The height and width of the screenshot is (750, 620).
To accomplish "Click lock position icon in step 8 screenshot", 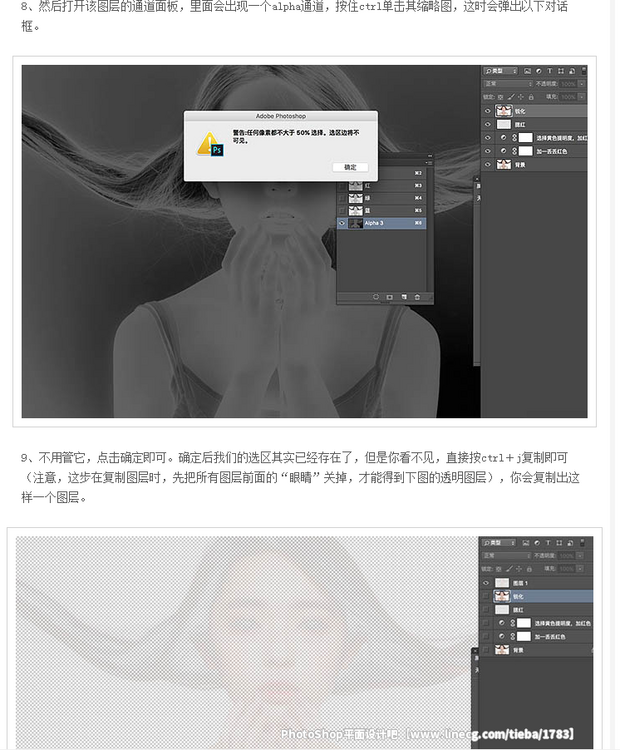I will point(521,97).
